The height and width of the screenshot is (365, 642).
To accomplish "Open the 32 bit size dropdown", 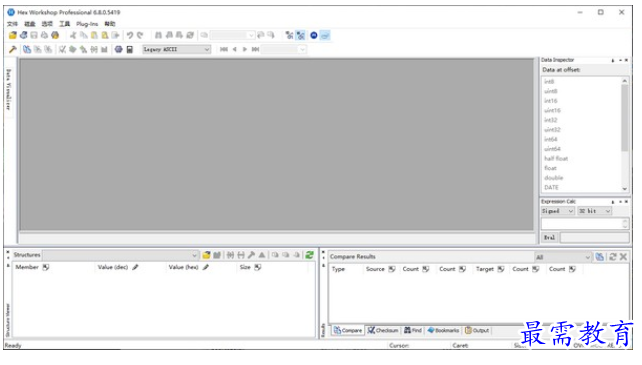I will point(595,211).
